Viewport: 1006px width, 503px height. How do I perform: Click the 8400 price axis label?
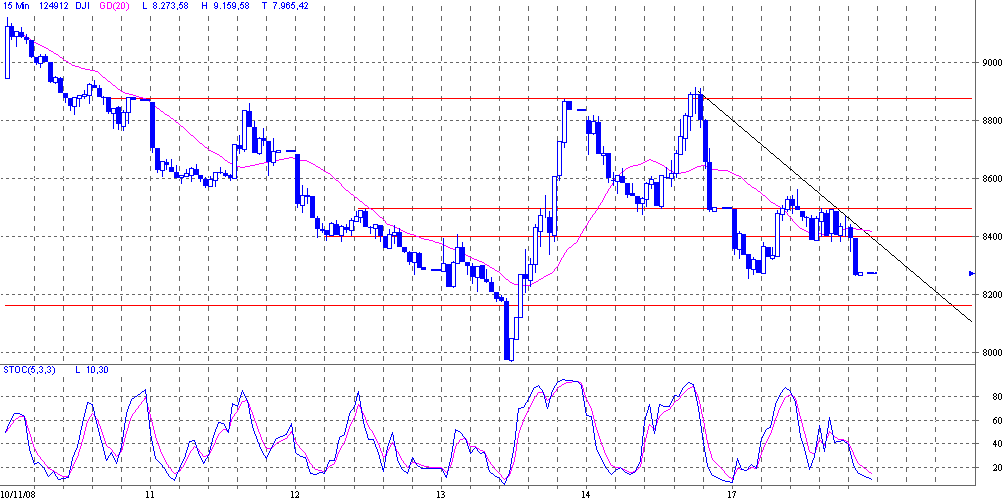click(x=991, y=237)
